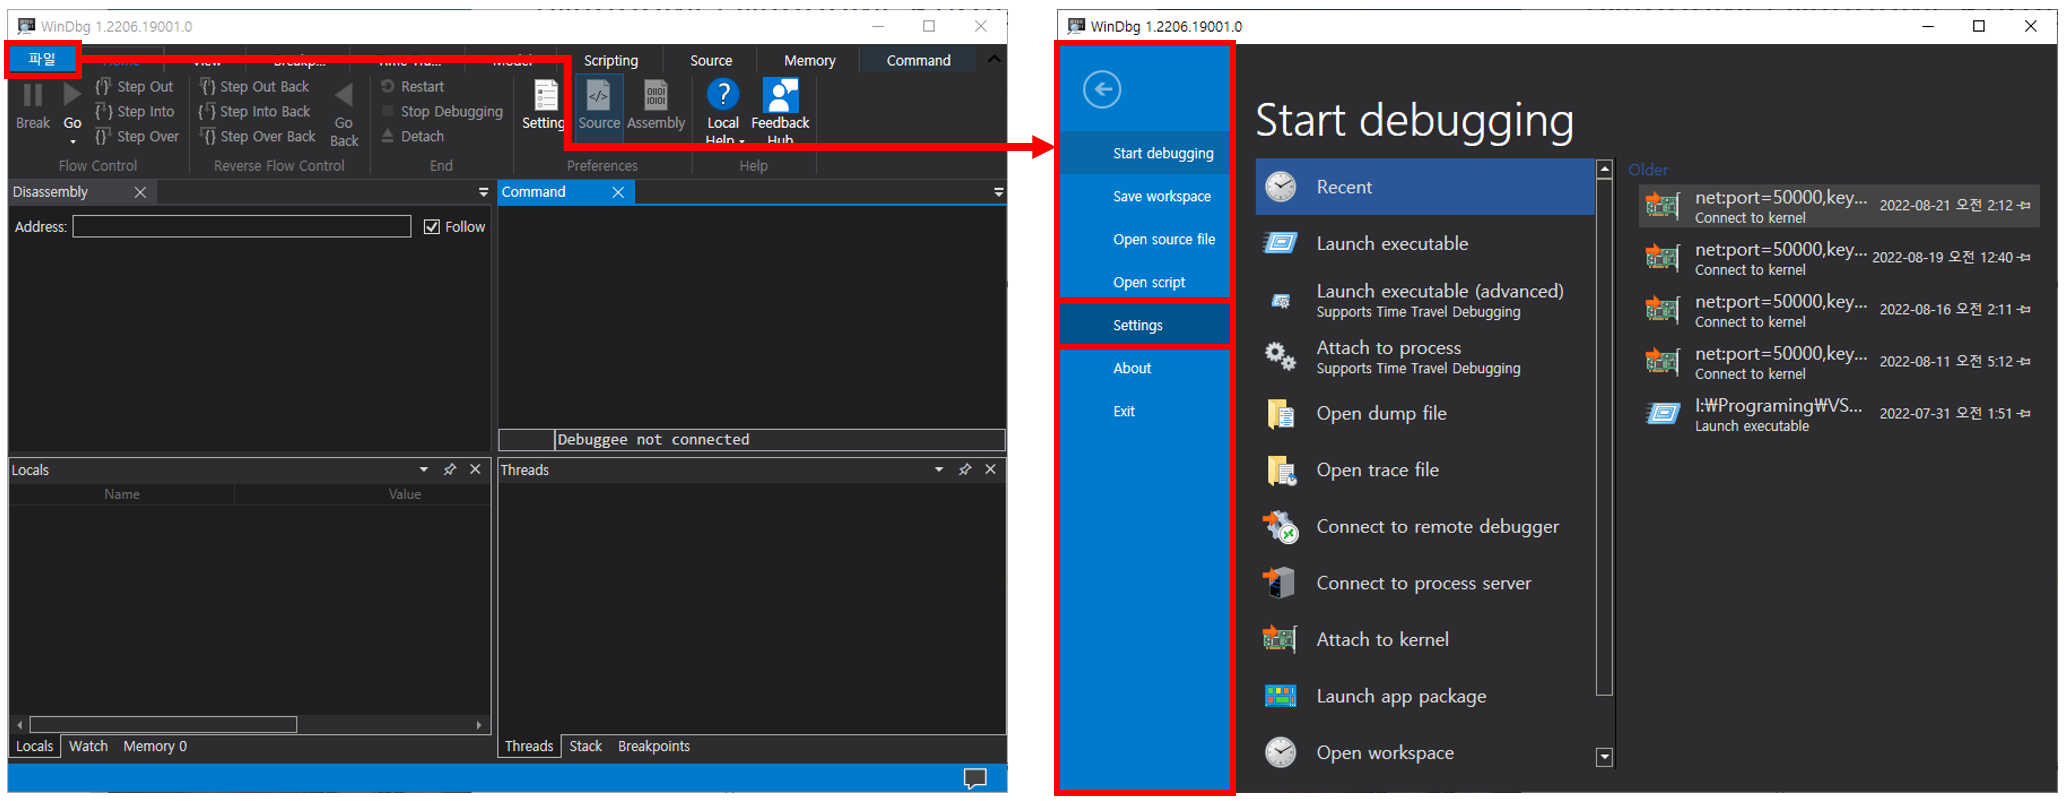The image size is (2065, 801).
Task: Click the Break pause icon
Action: click(33, 95)
